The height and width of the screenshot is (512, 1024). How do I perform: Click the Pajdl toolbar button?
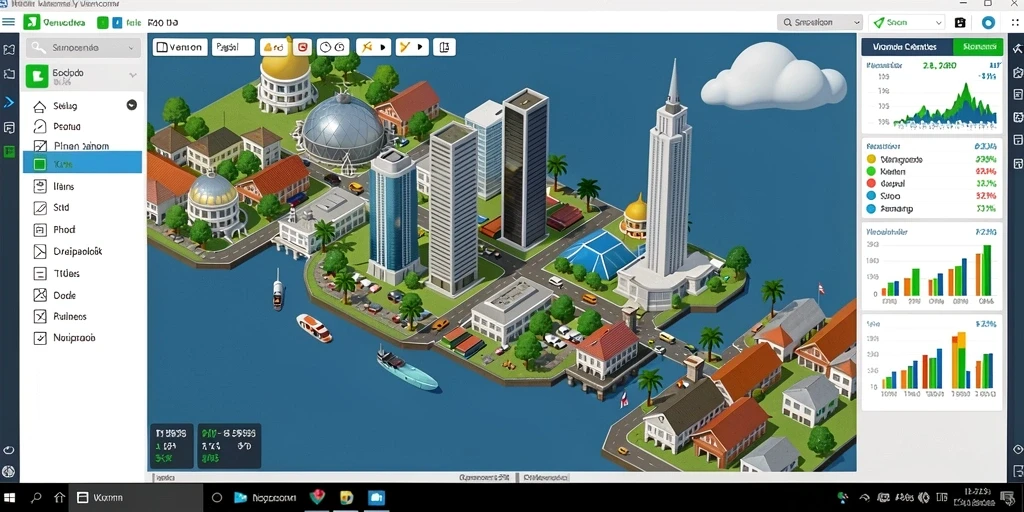[233, 47]
